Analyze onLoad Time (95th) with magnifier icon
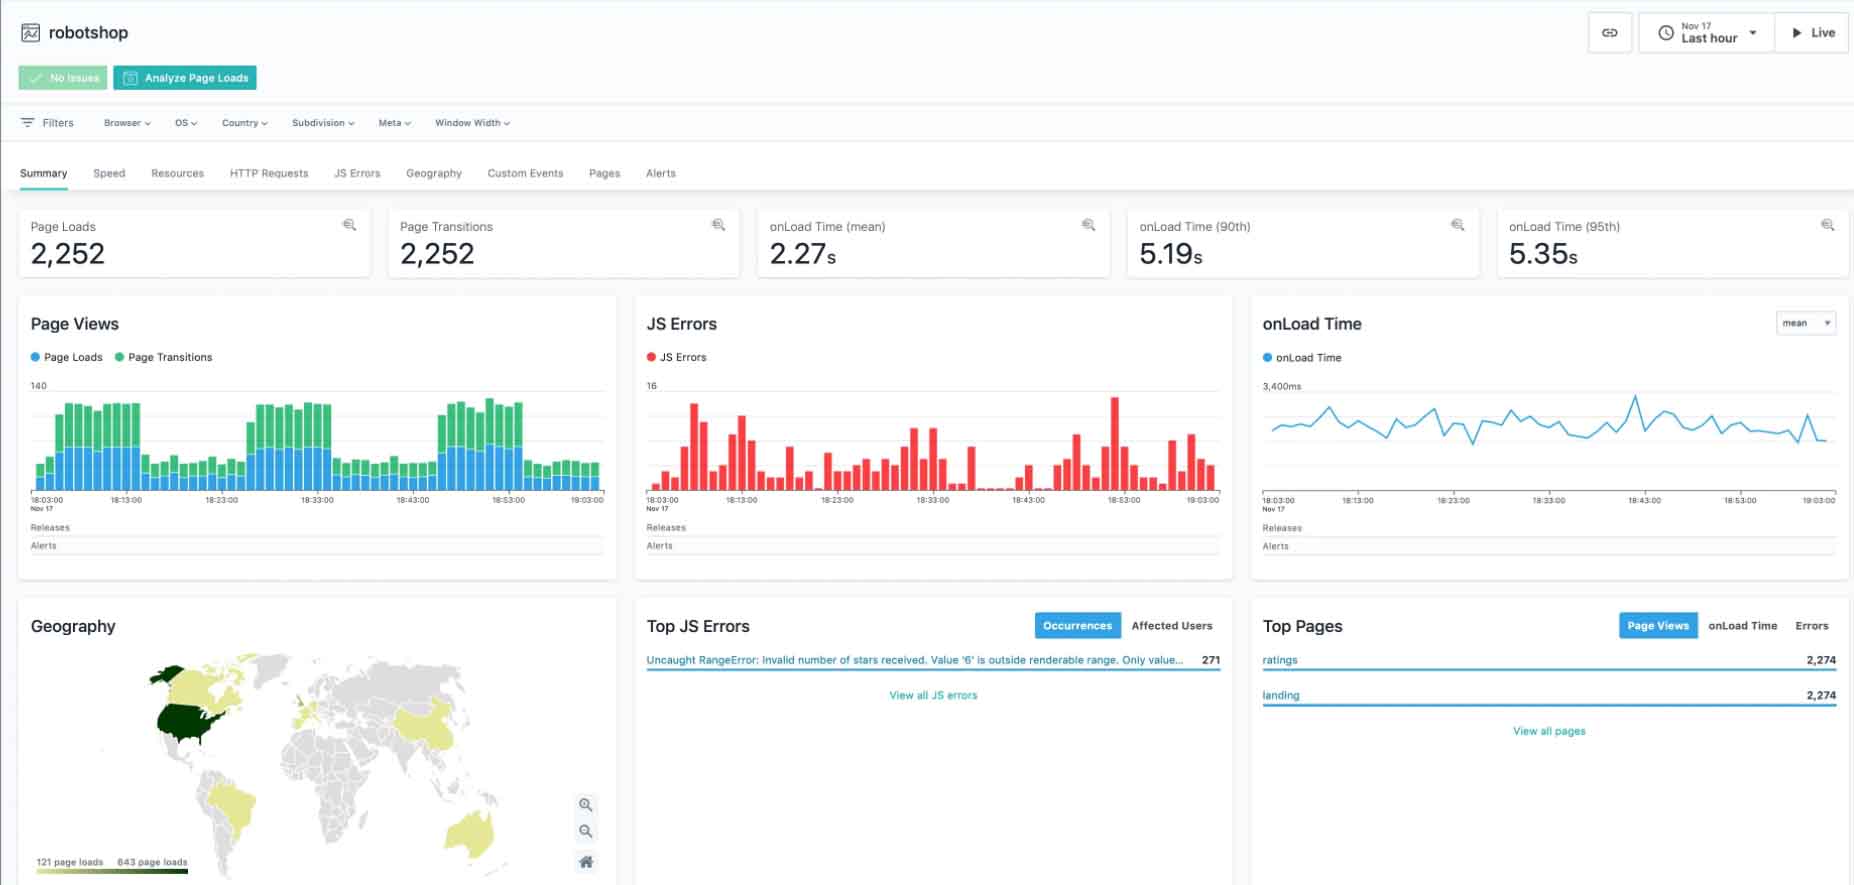Screen dimensions: 1854x885 pos(1827,225)
